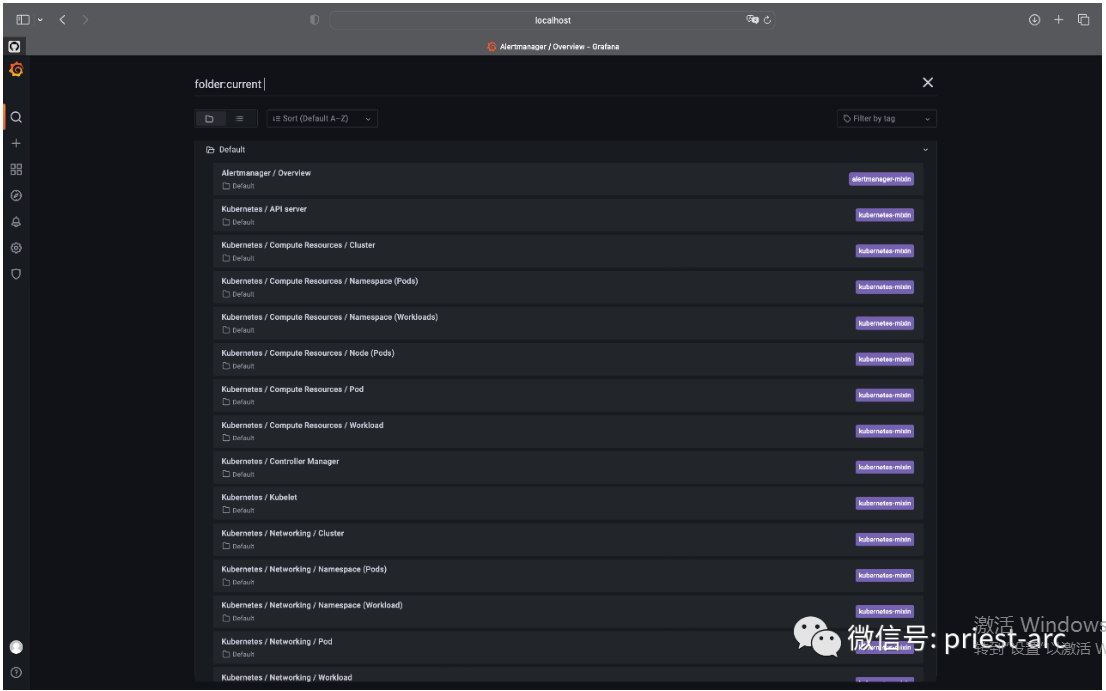Open a new Safari tab
1106x691 pixels.
click(x=1059, y=20)
